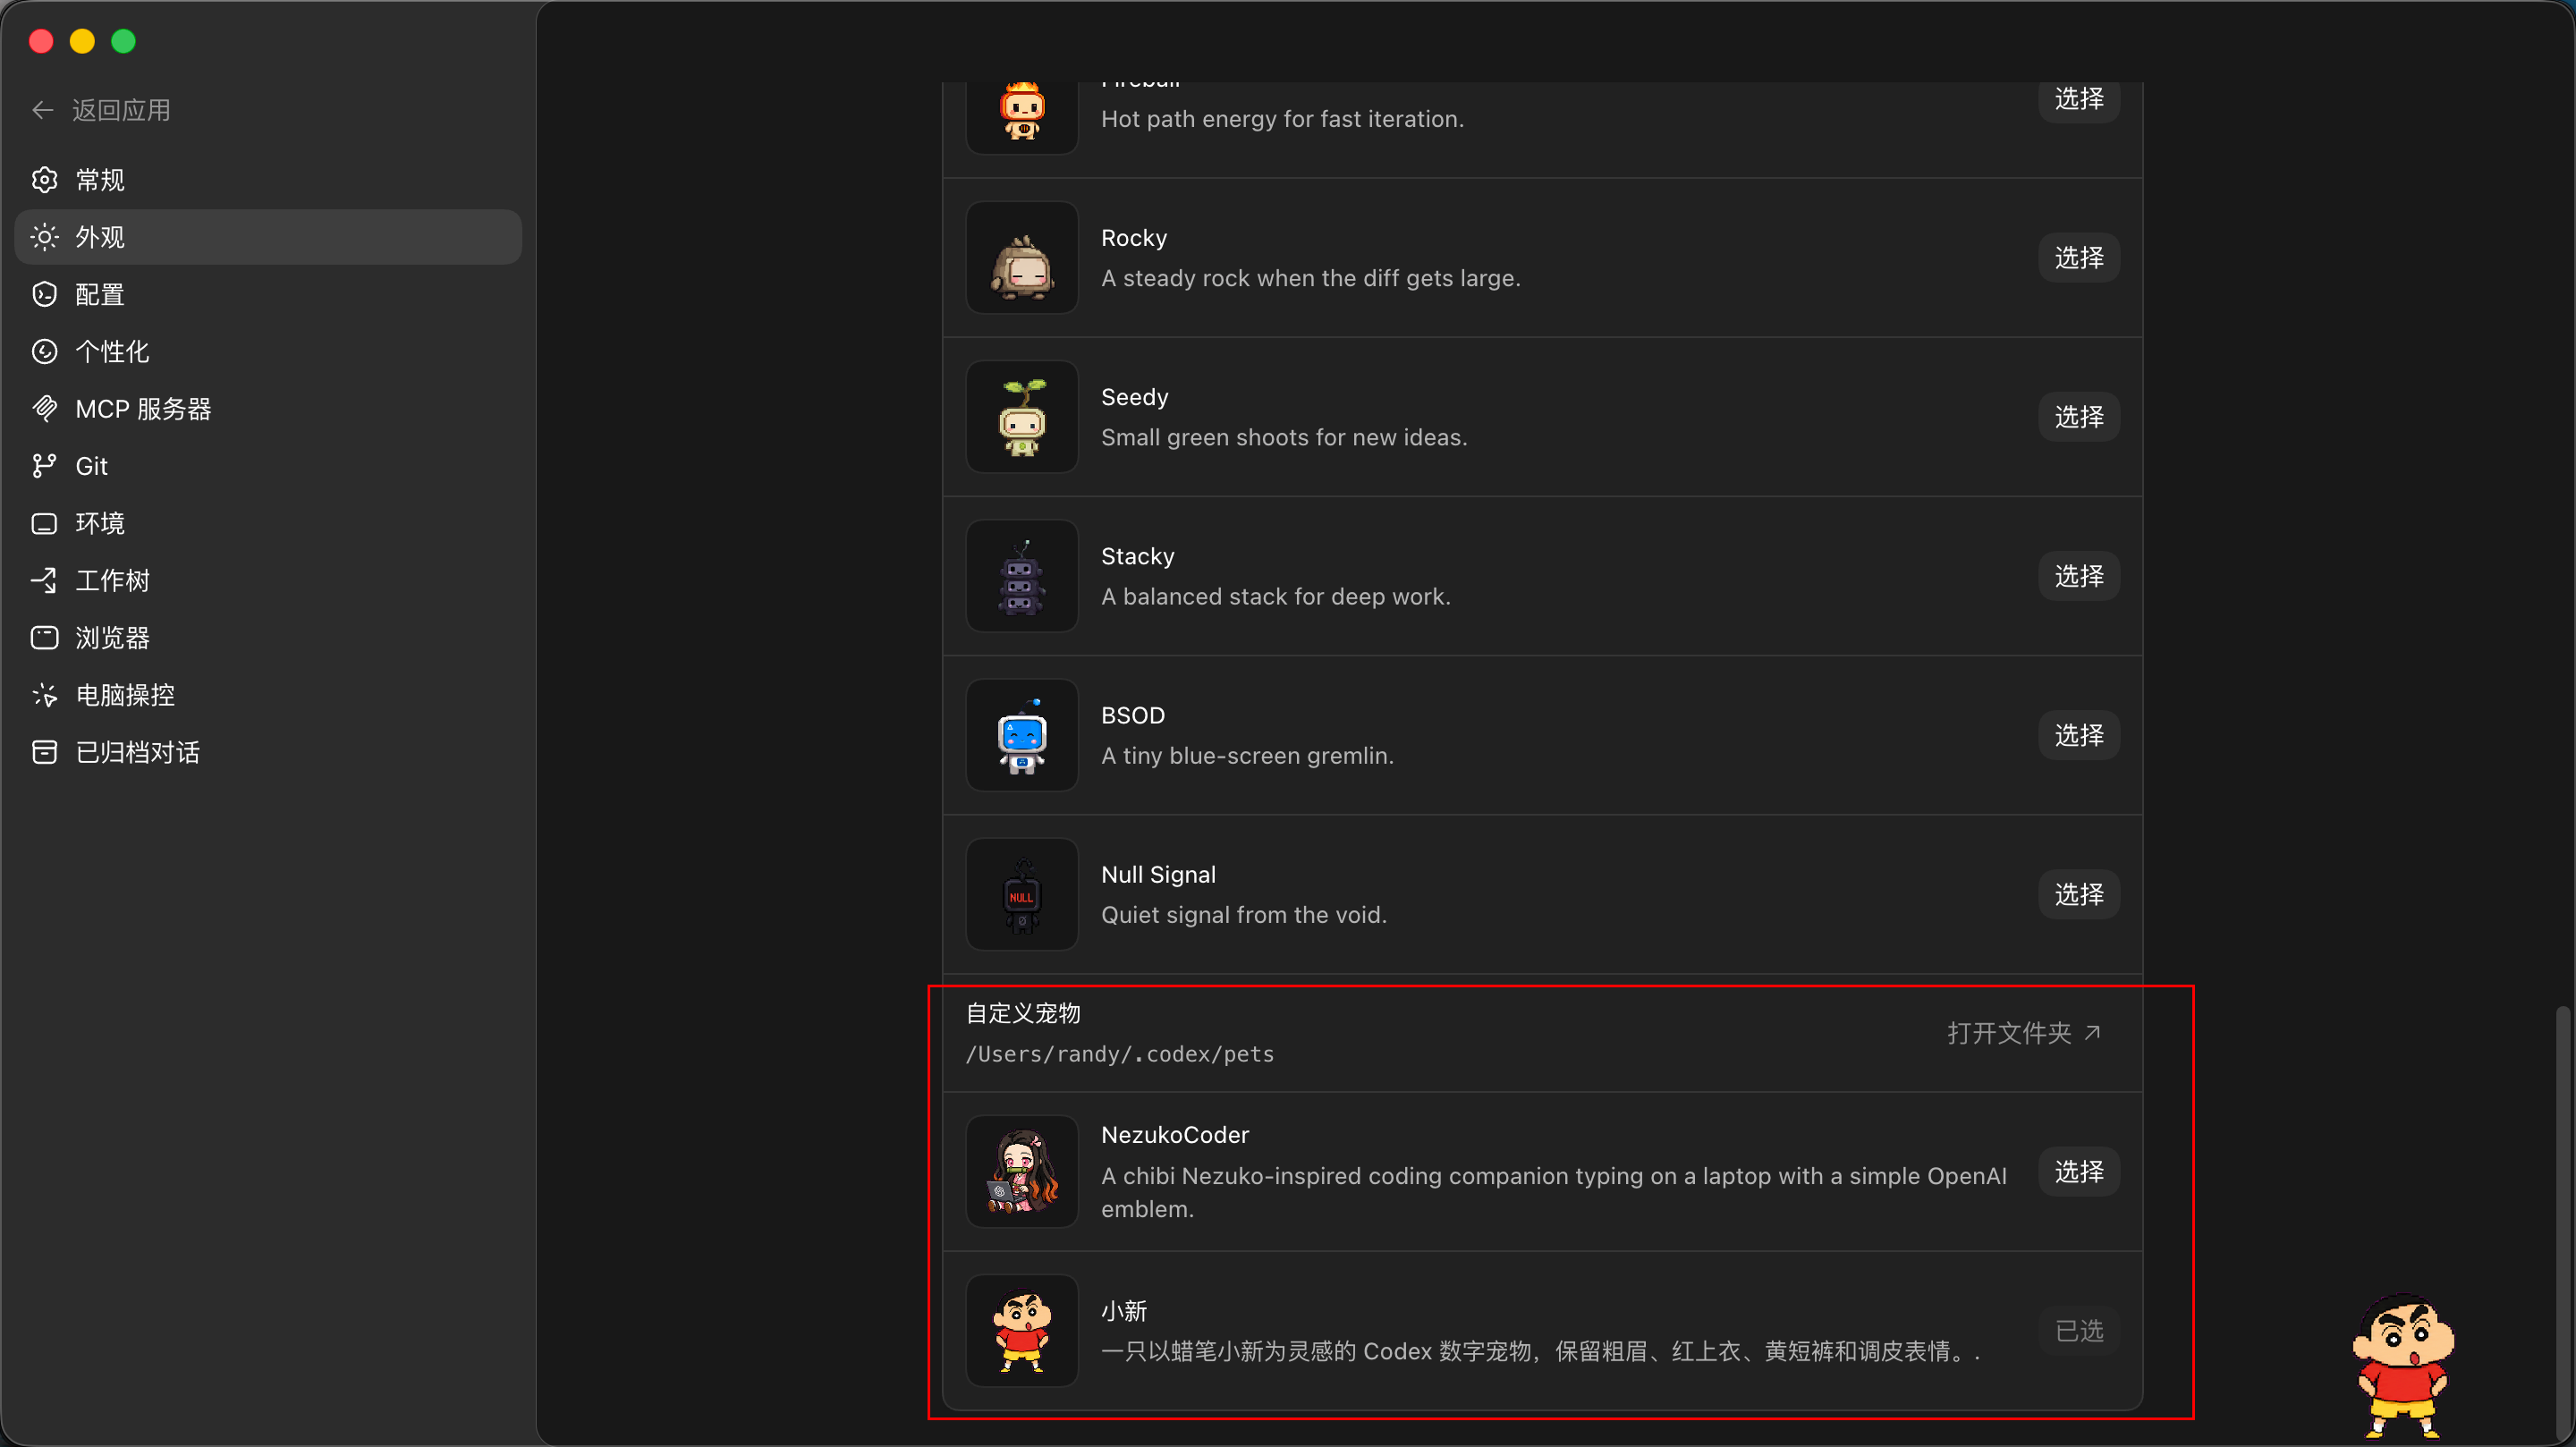Select 环境 in the sidebar

(x=267, y=523)
